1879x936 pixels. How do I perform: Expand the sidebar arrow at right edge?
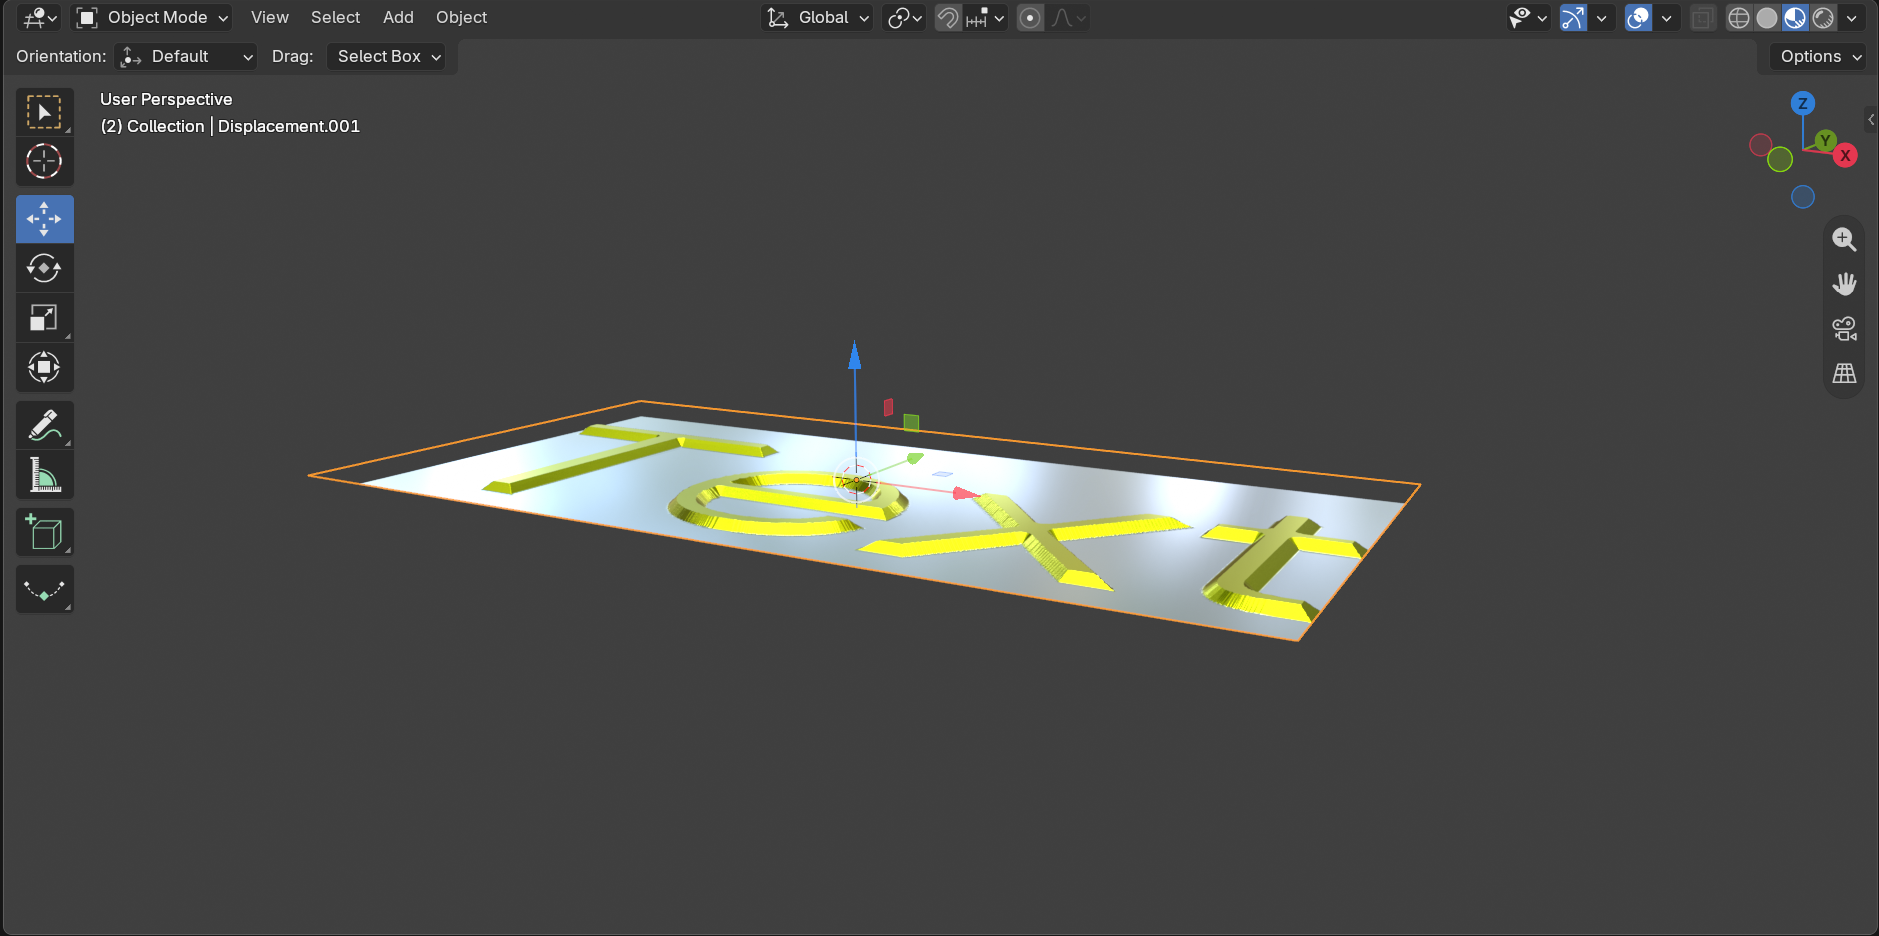[x=1871, y=119]
